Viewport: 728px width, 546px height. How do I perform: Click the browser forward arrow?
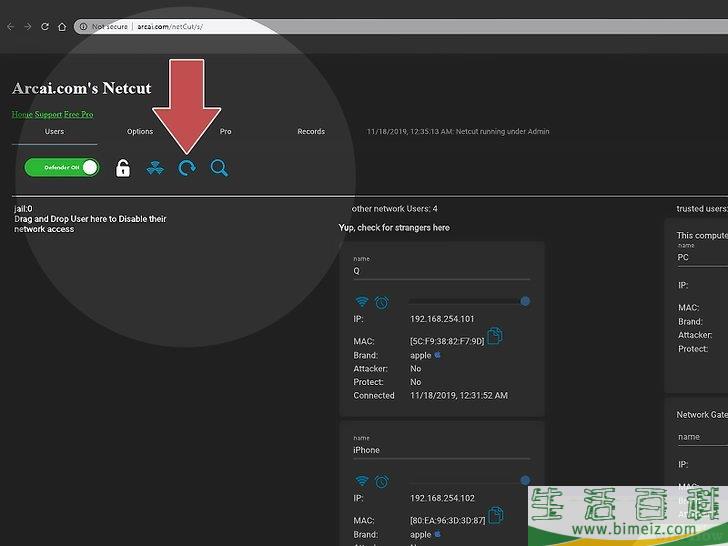28,26
